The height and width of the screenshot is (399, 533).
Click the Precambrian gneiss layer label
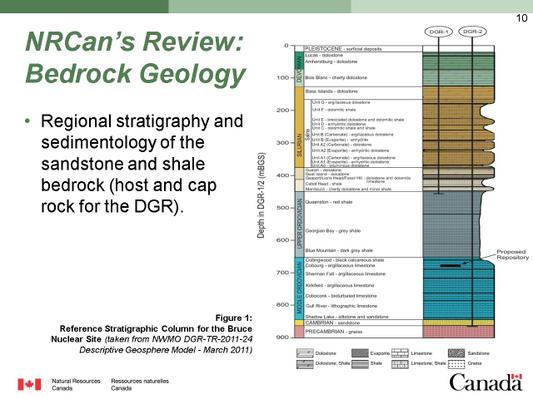tap(333, 331)
